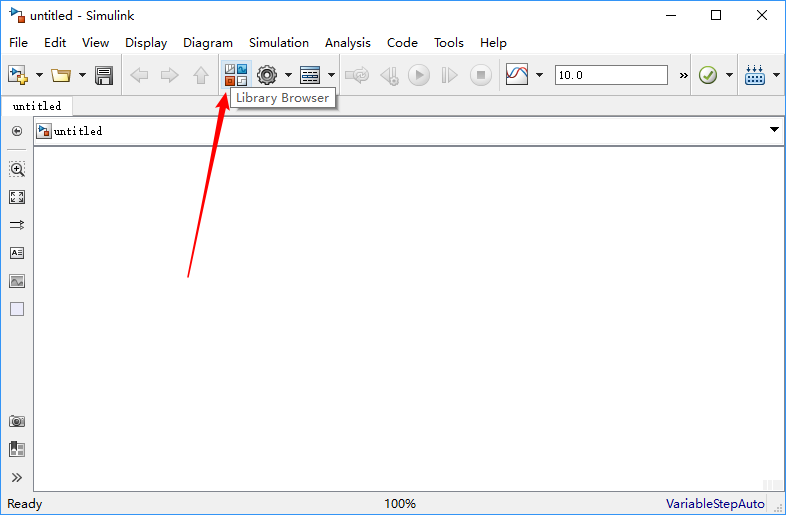The width and height of the screenshot is (786, 515).
Task: Open the New Model dropdown arrow
Action: pos(39,75)
